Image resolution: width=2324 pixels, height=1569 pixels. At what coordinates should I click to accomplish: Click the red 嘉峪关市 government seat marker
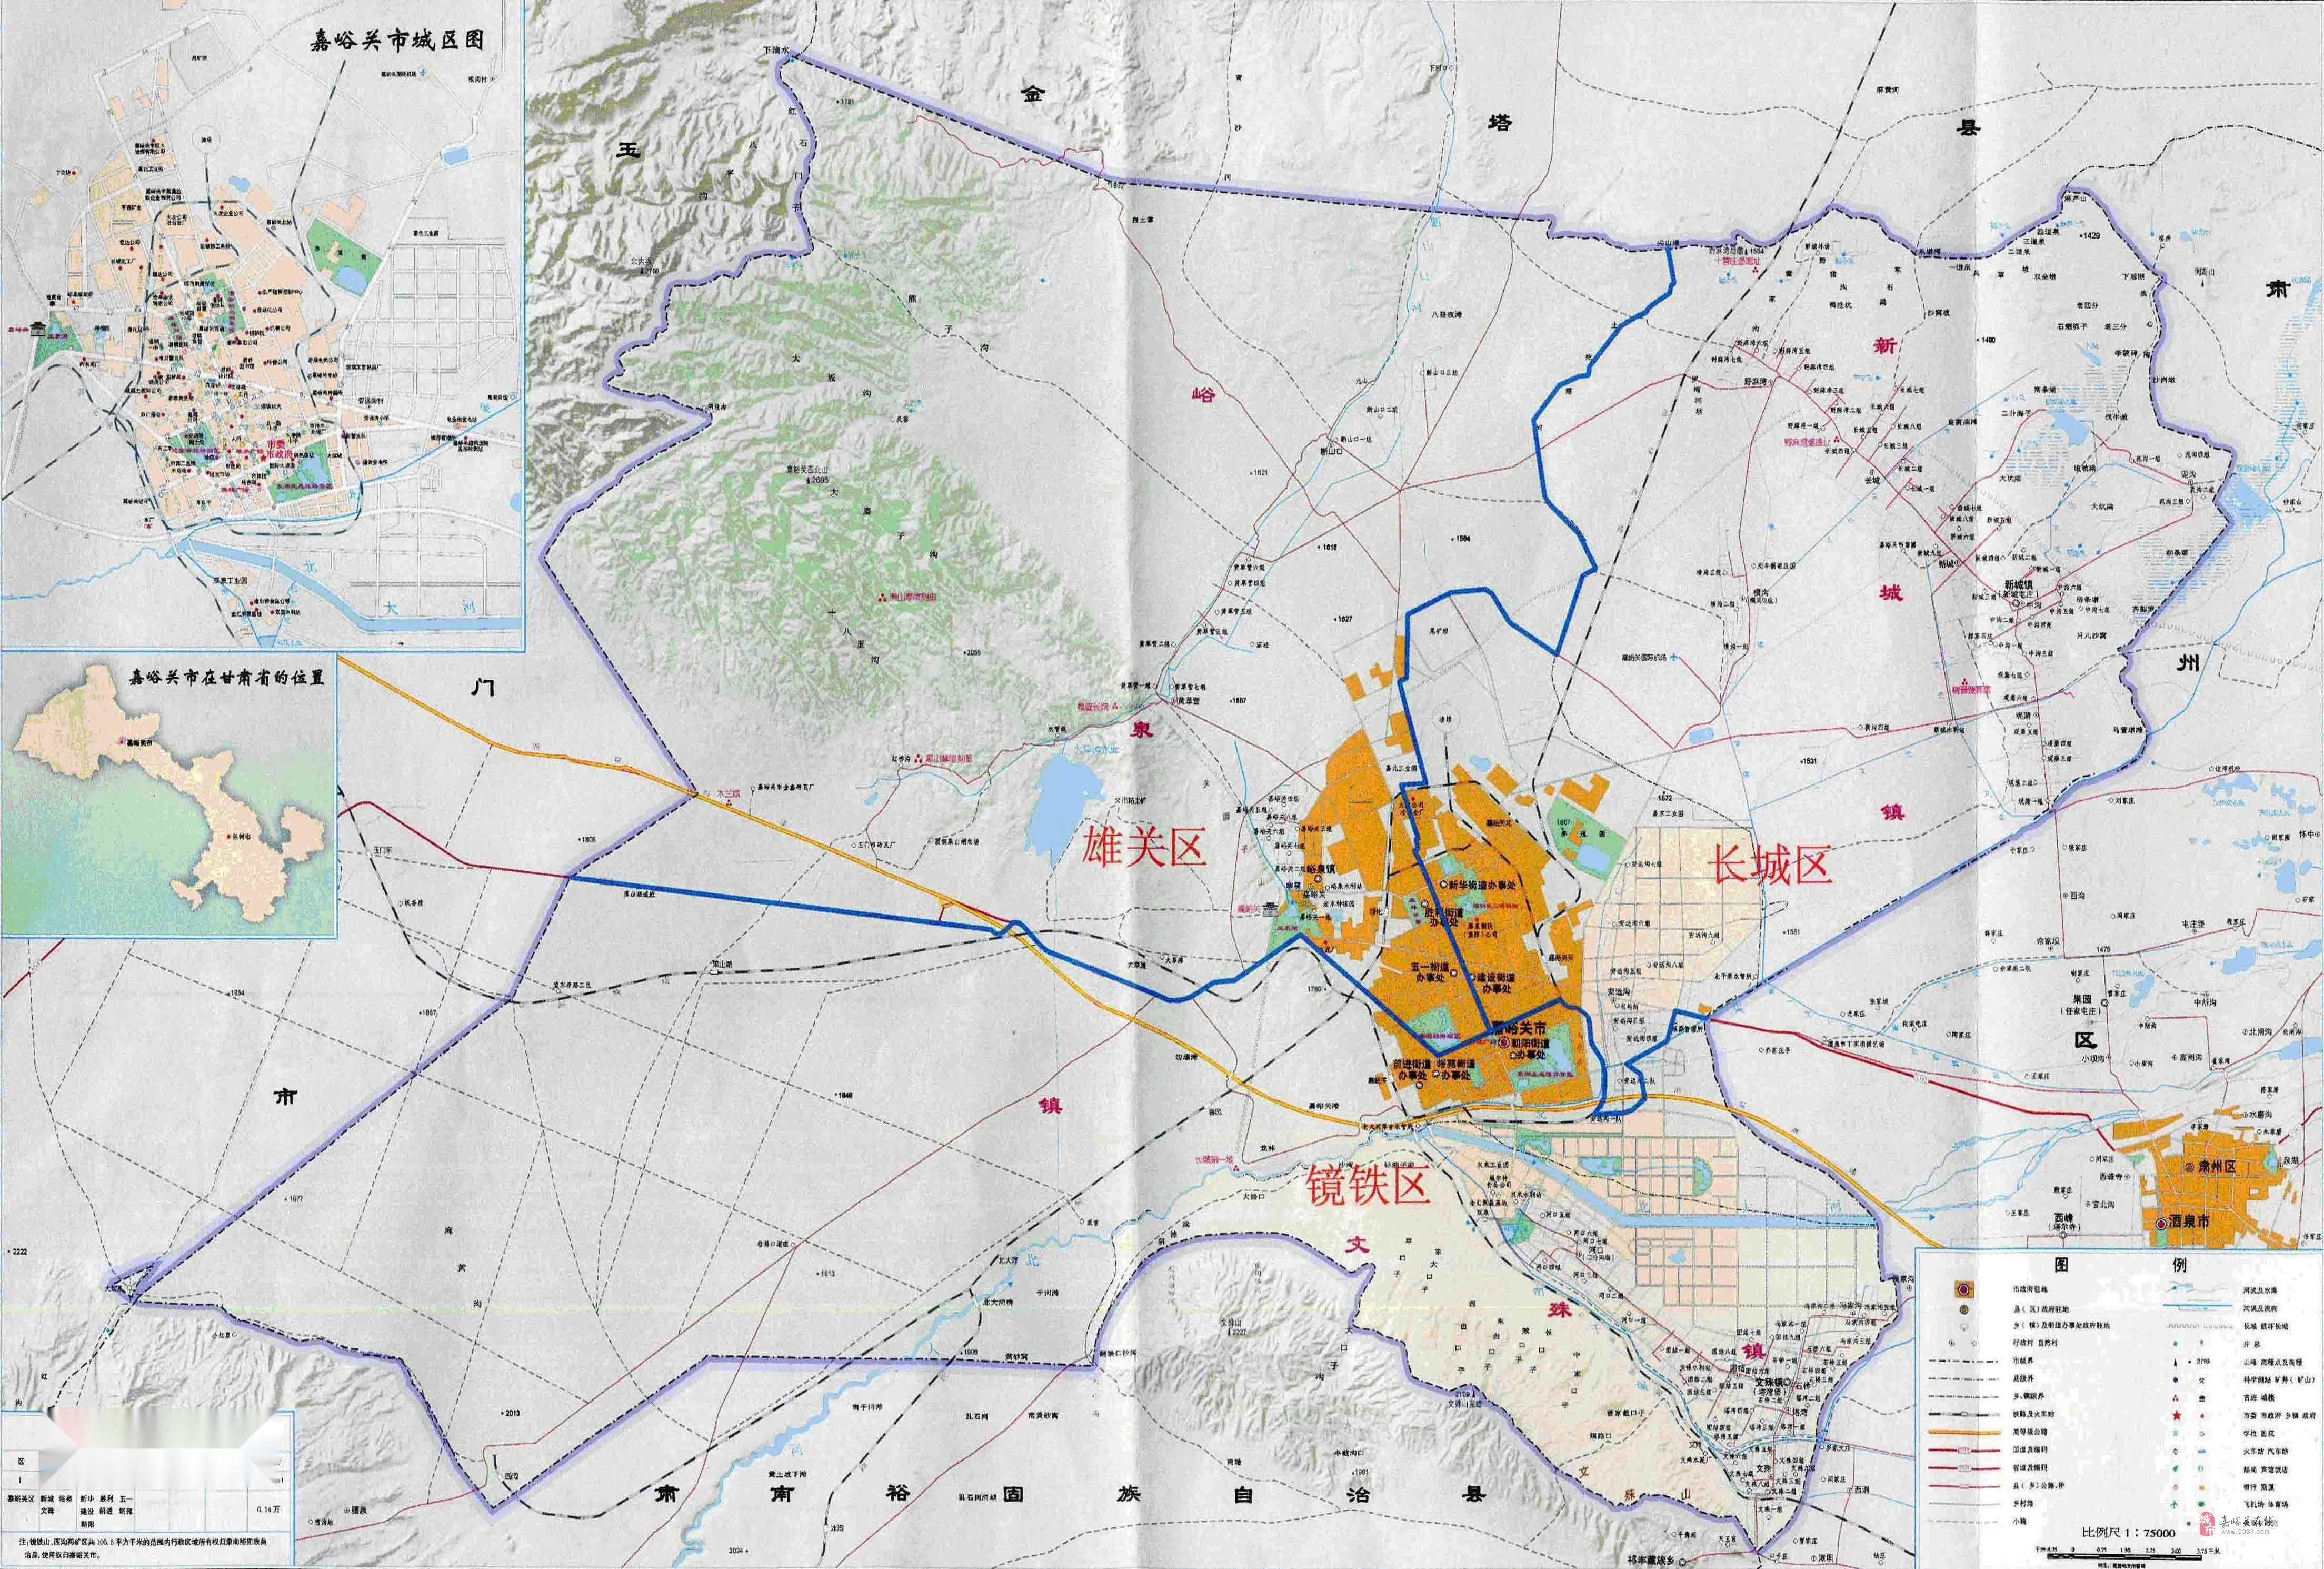point(1504,1043)
